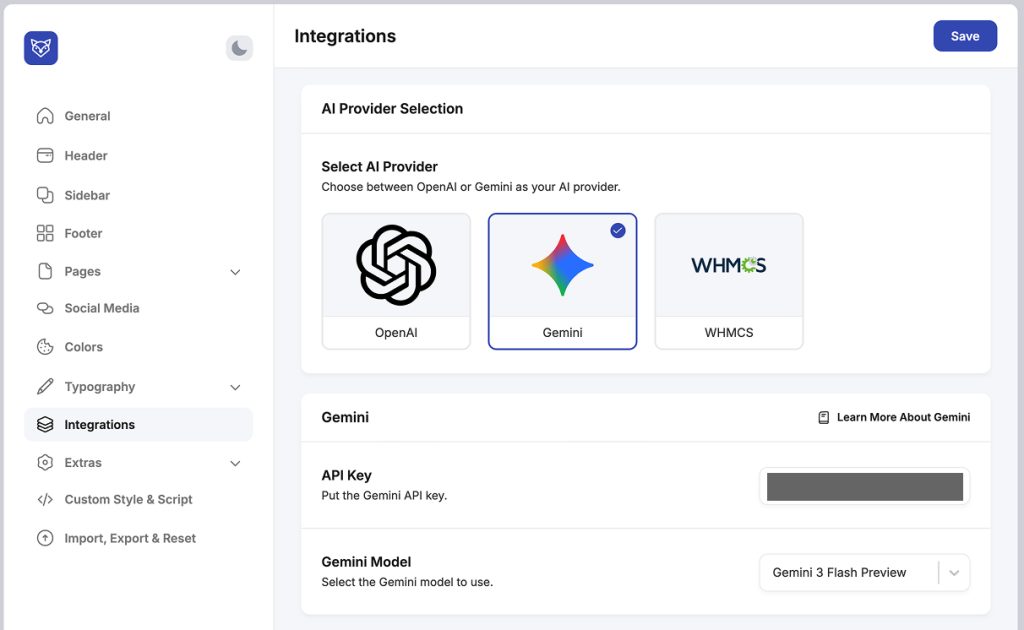Open the Integrations menu item

click(x=100, y=425)
